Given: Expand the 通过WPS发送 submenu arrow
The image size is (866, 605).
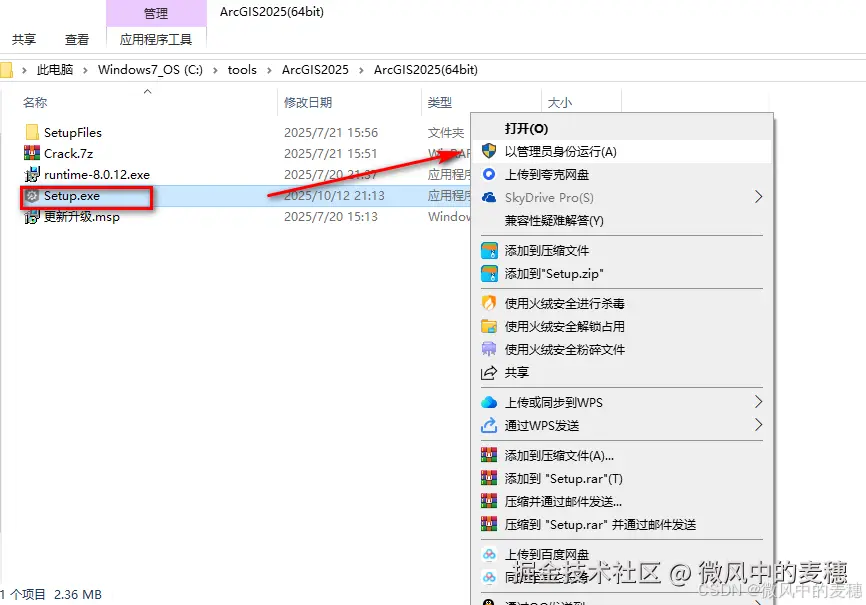Looking at the screenshot, I should click(758, 424).
